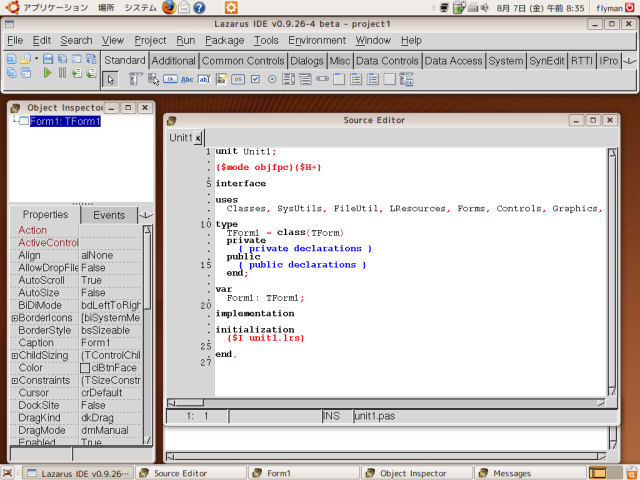Pick the TToggleBox component icon
This screenshot has height=480, width=640.
(238, 79)
